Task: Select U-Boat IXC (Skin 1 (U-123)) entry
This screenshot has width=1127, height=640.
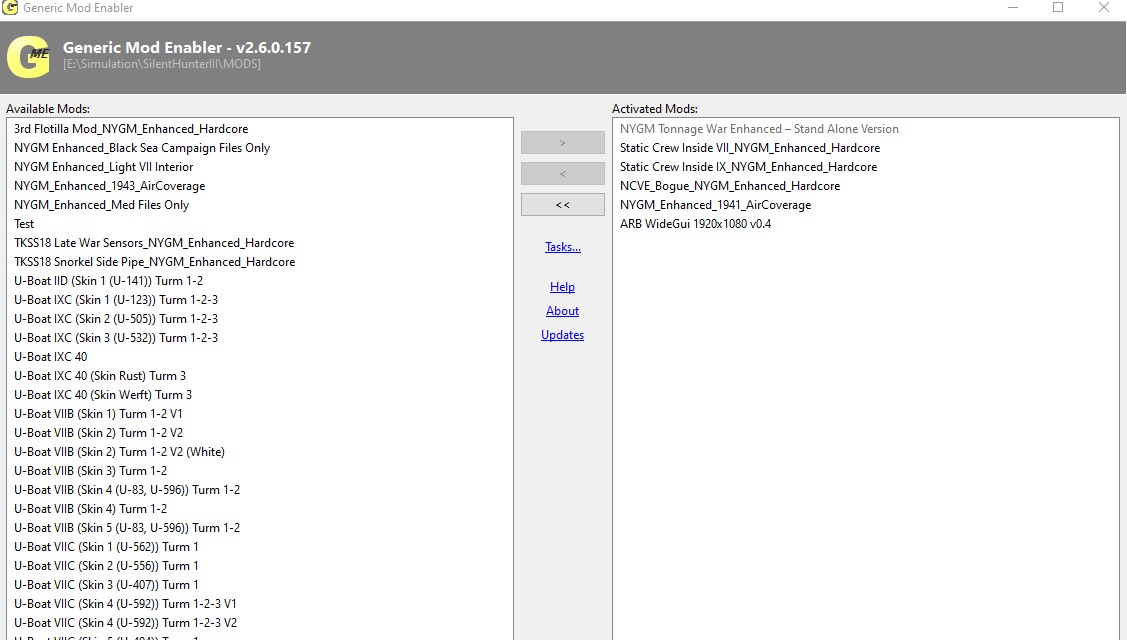Action: click(x=116, y=300)
